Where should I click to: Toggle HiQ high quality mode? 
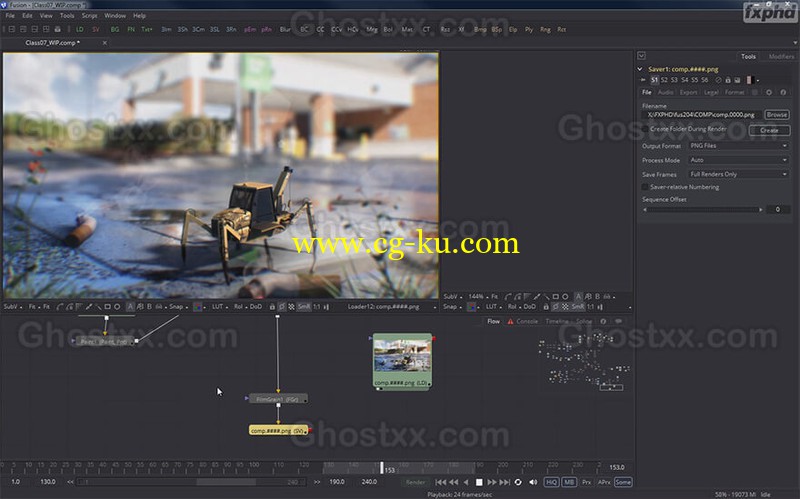tap(551, 482)
